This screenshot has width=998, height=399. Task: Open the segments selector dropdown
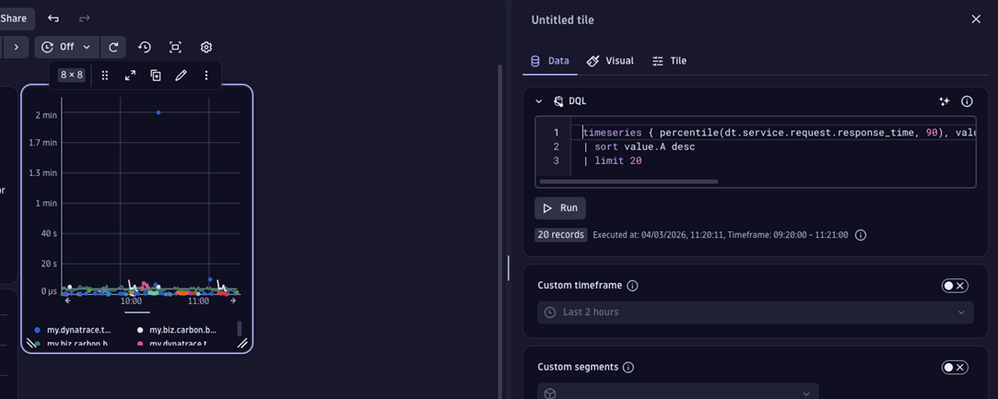(678, 393)
